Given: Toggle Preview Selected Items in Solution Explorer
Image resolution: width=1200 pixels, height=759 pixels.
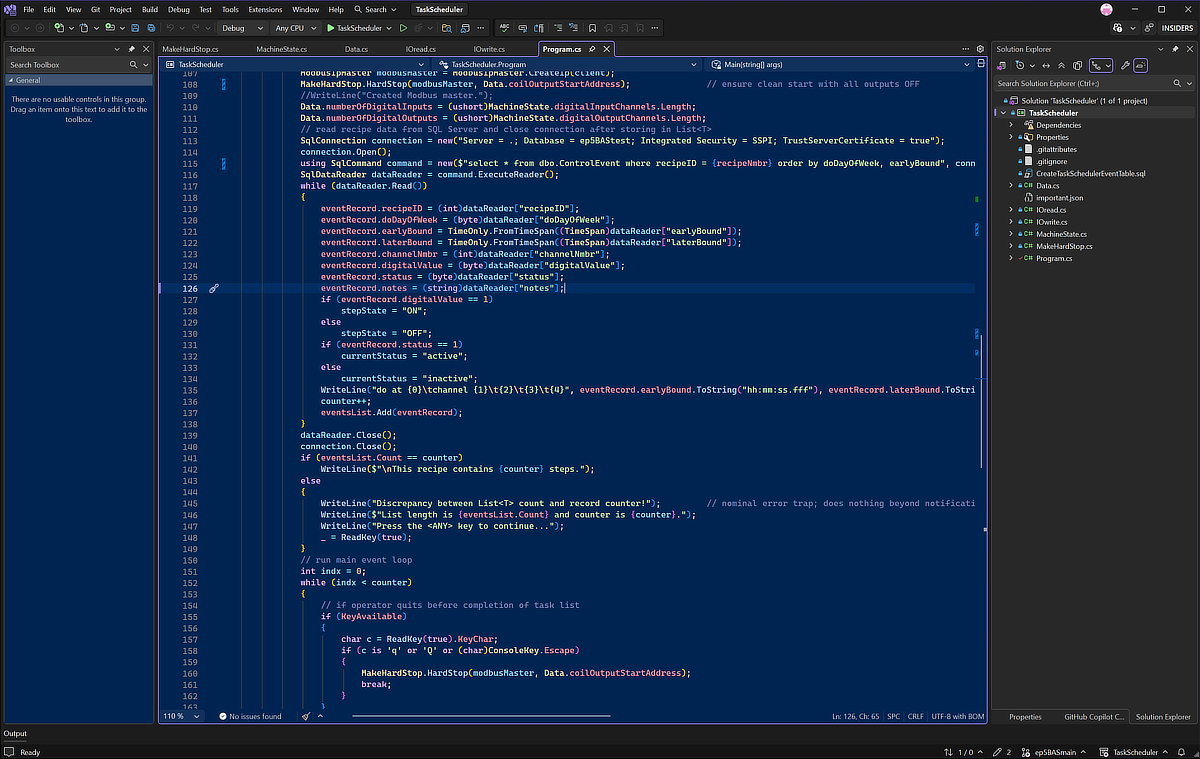Looking at the screenshot, I should tap(1141, 65).
